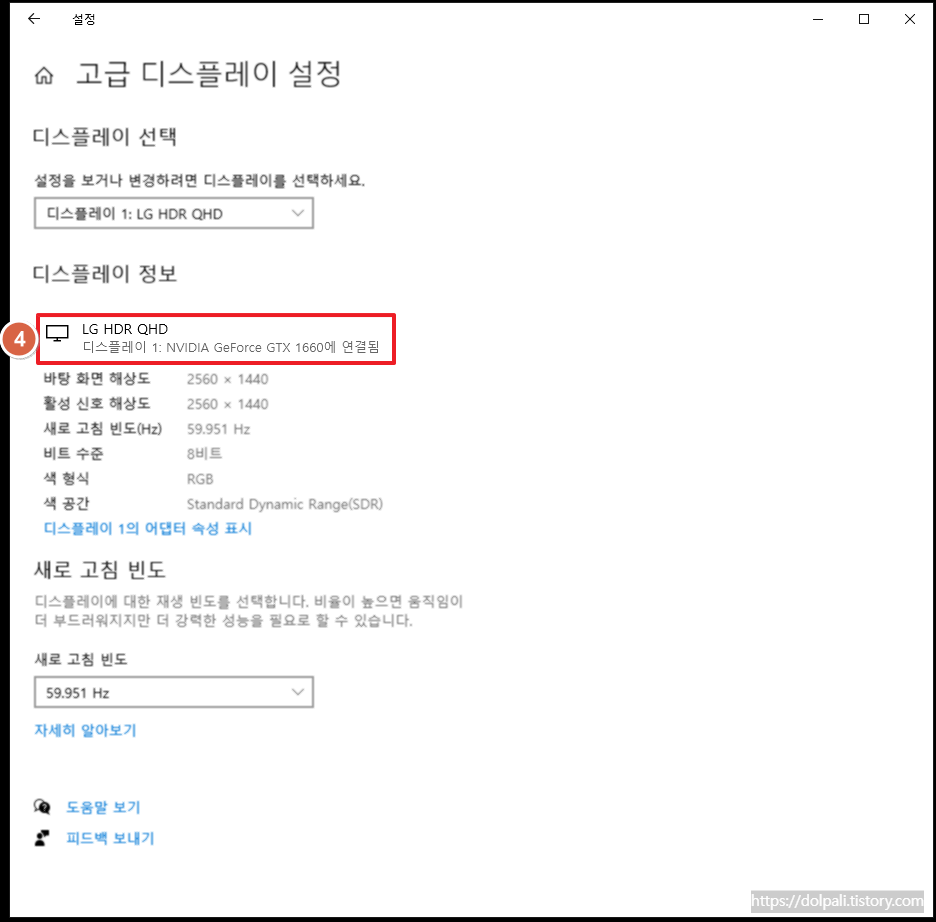
Task: Minimize the Settings window
Action: coord(817,18)
